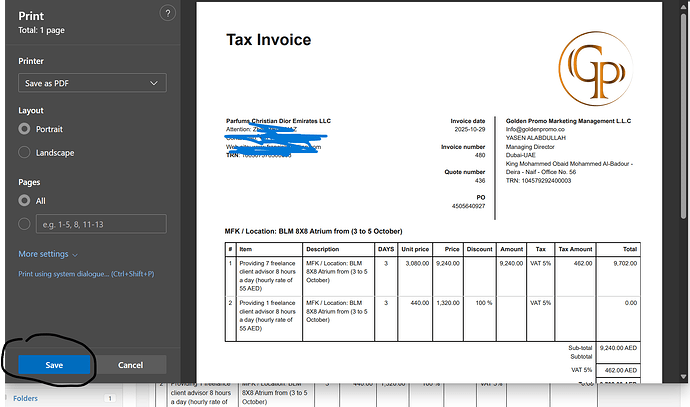Image resolution: width=690 pixels, height=407 pixels.
Task: Open the print dialog help icon
Action: (x=167, y=13)
